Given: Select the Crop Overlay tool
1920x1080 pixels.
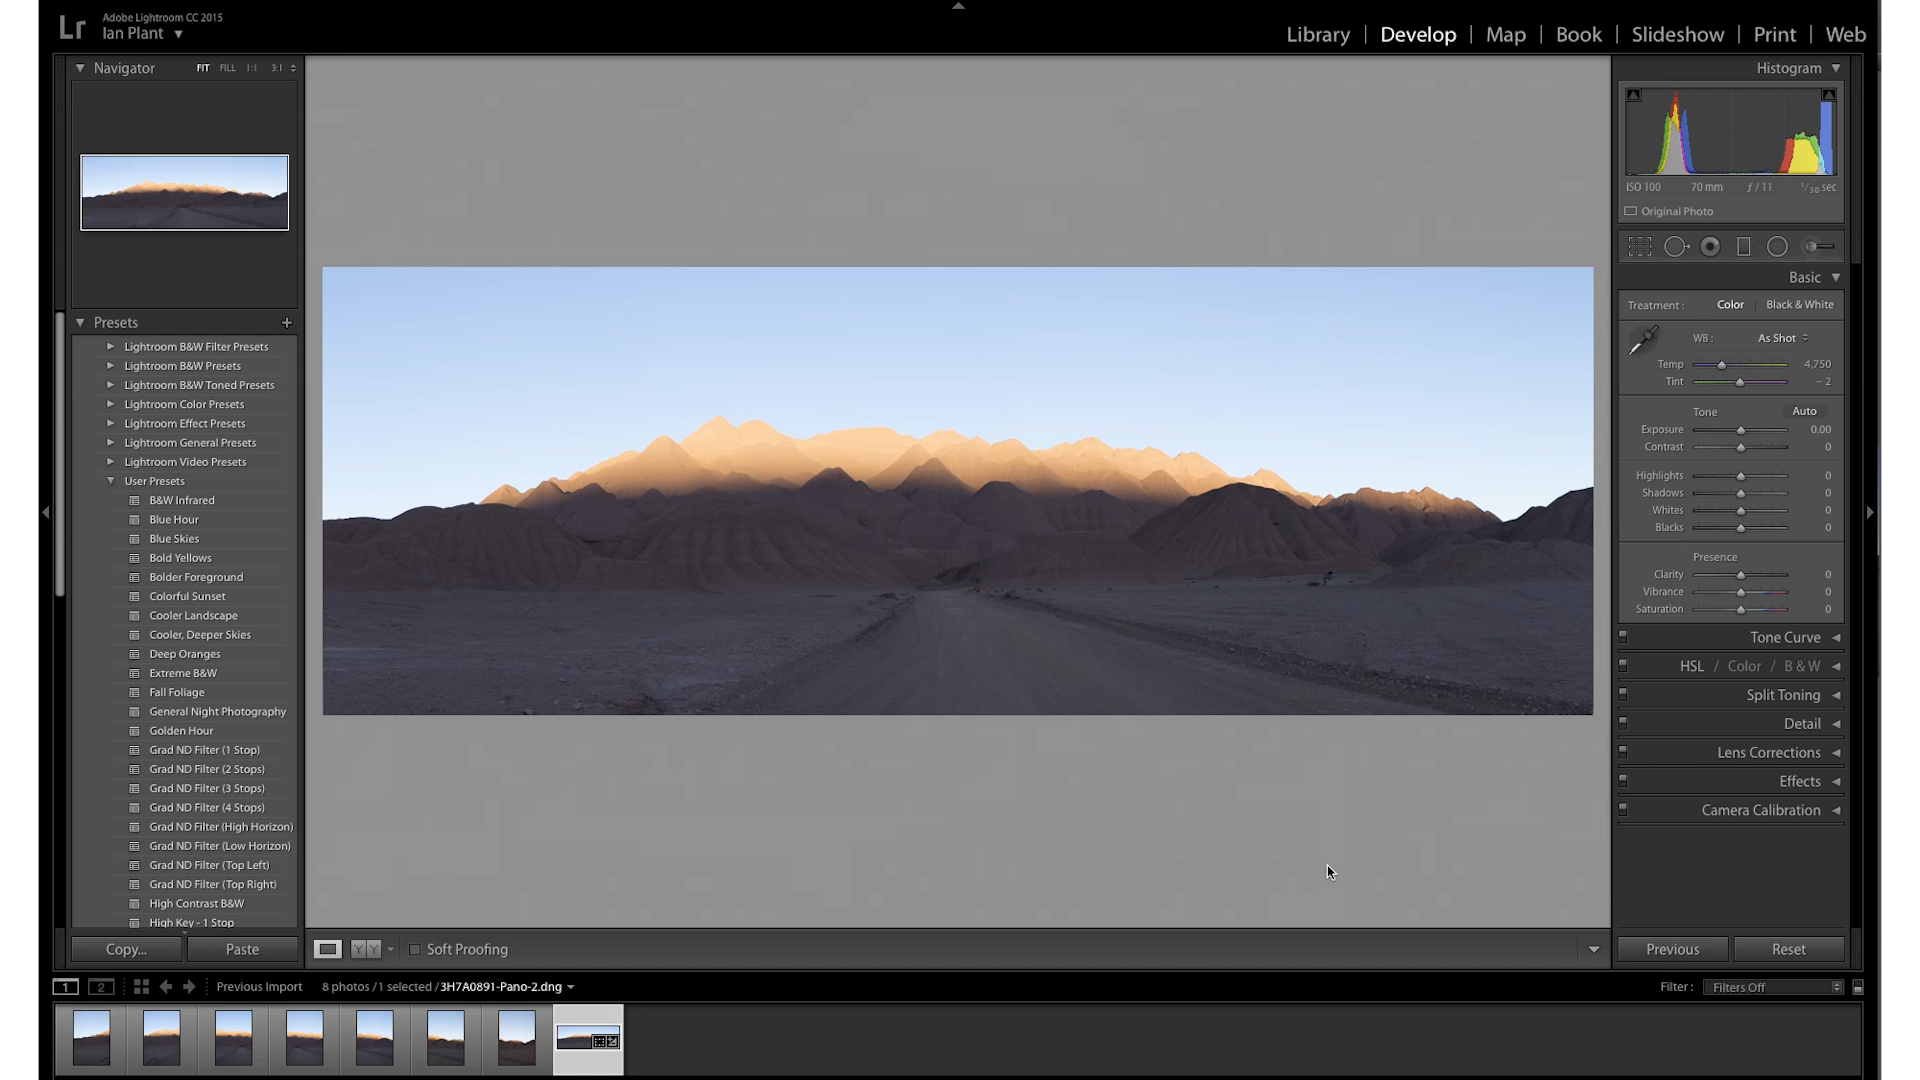Looking at the screenshot, I should 1640,247.
